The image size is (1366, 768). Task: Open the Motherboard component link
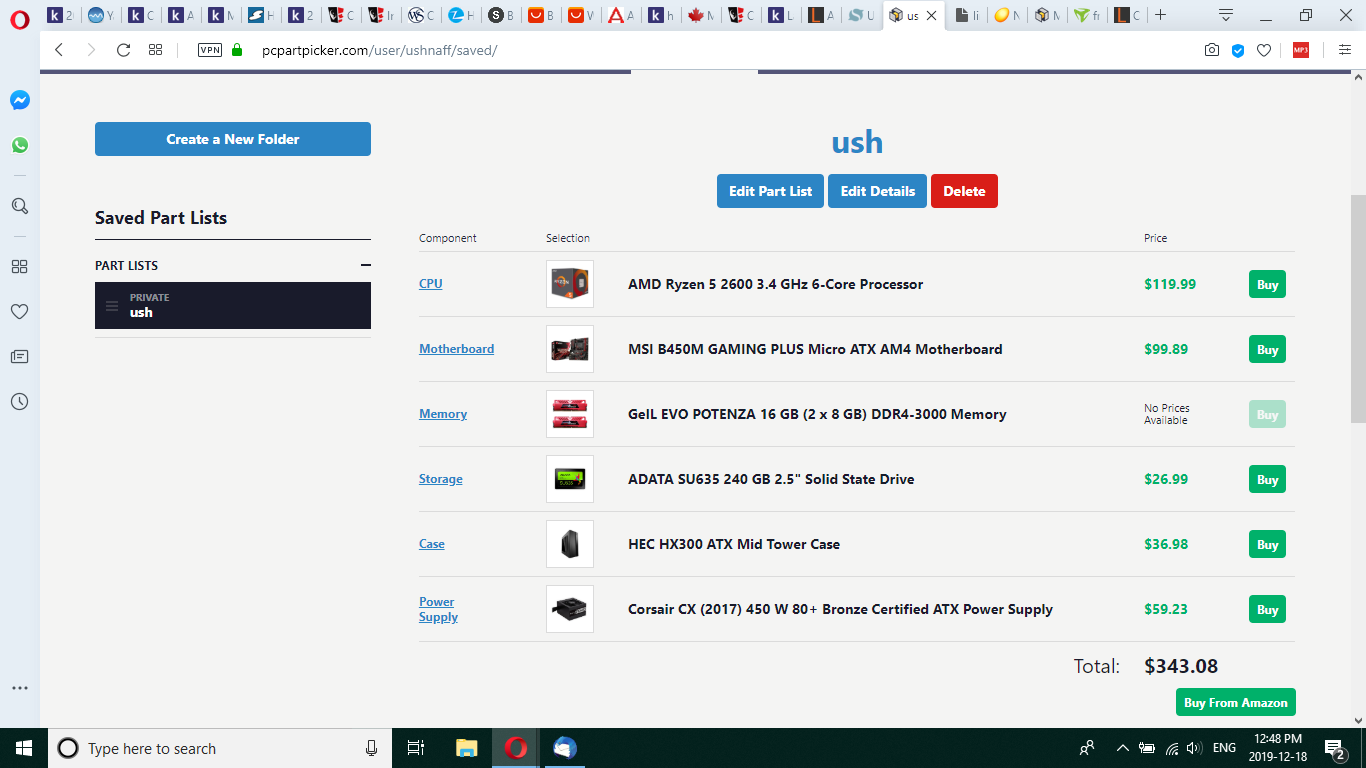456,349
